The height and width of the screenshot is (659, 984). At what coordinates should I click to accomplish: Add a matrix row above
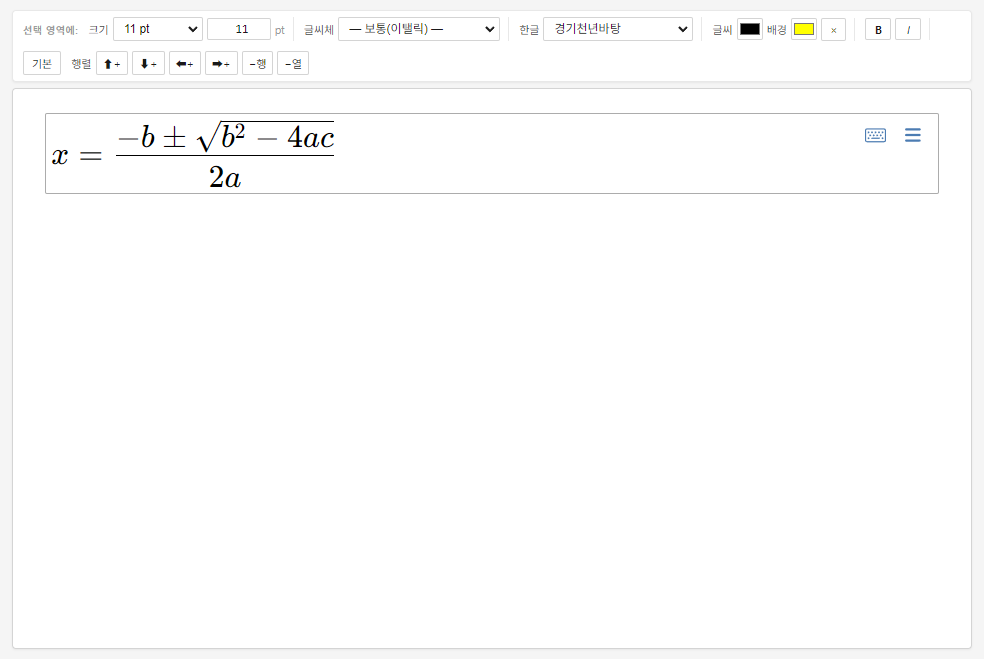[x=112, y=63]
